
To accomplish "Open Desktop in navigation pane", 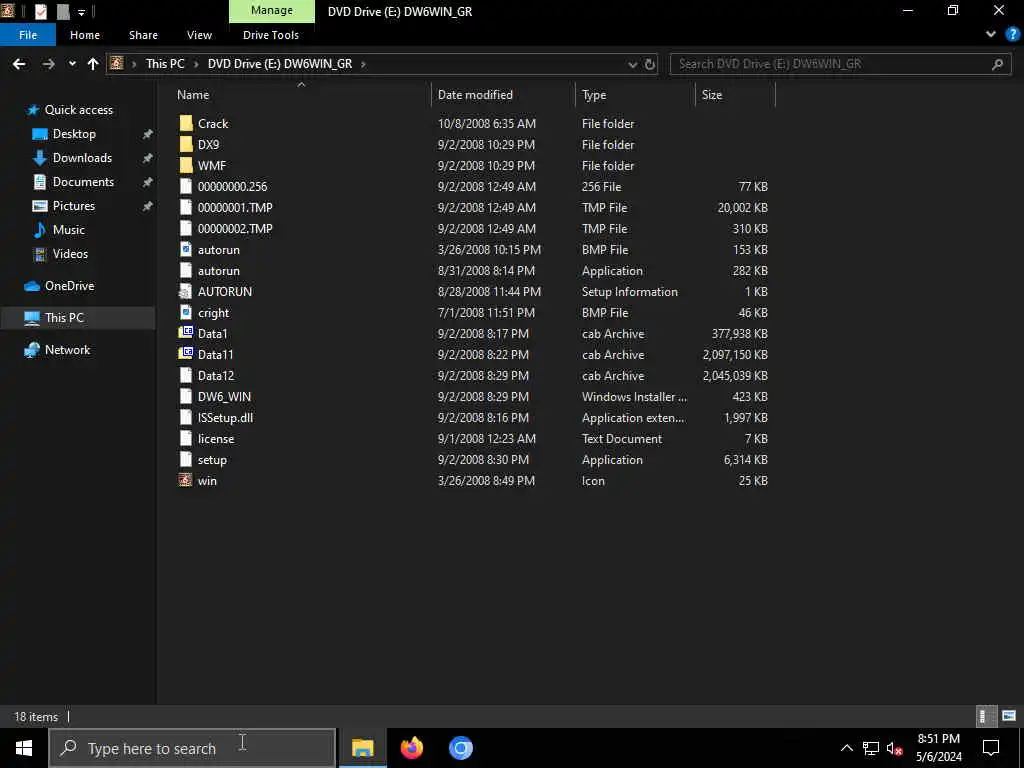I will pyautogui.click(x=74, y=134).
